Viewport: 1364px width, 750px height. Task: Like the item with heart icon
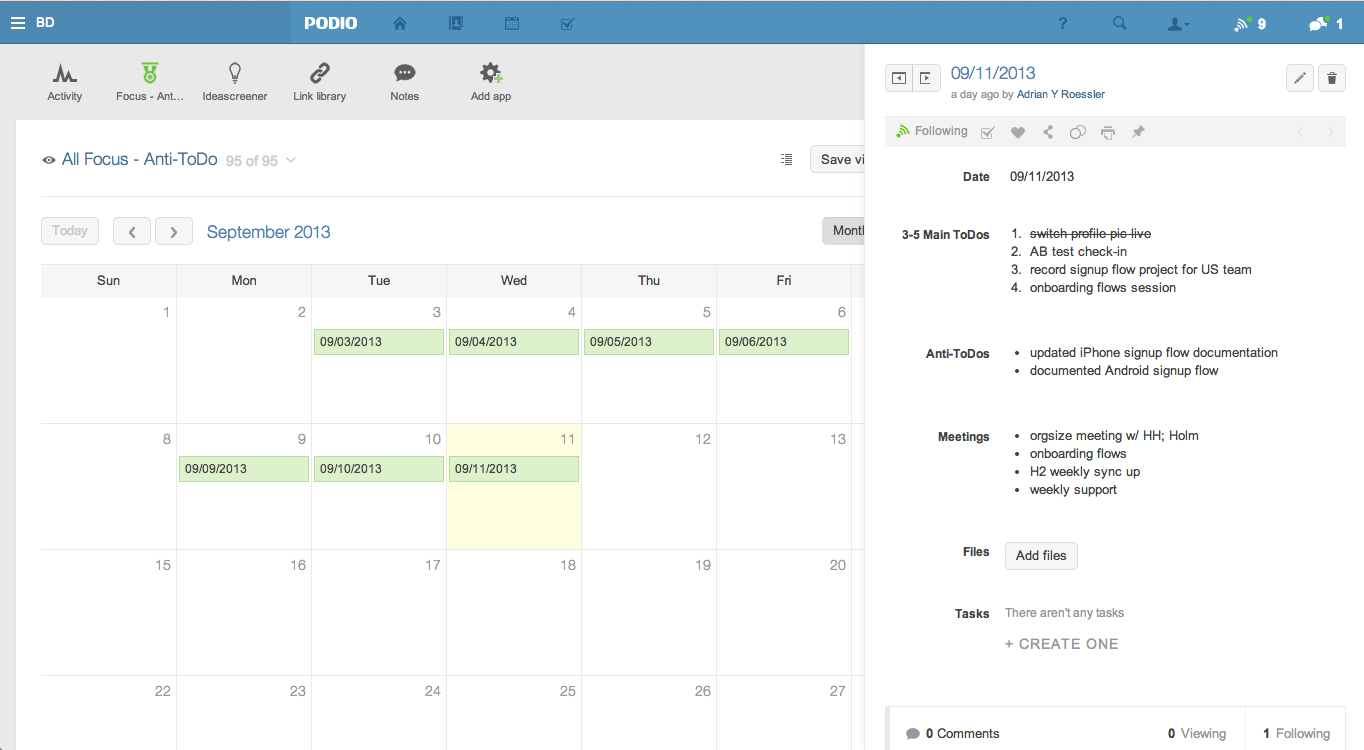click(x=1017, y=132)
